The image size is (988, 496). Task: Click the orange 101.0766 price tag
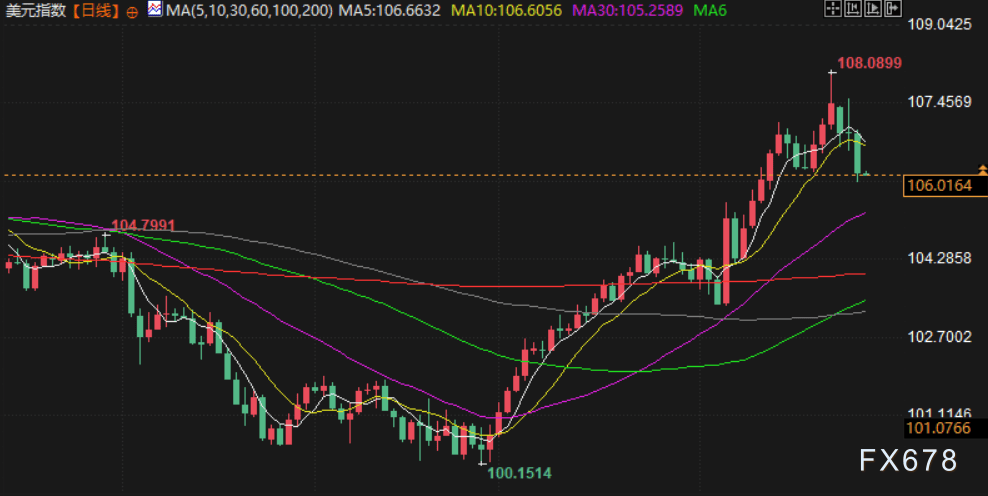click(945, 429)
